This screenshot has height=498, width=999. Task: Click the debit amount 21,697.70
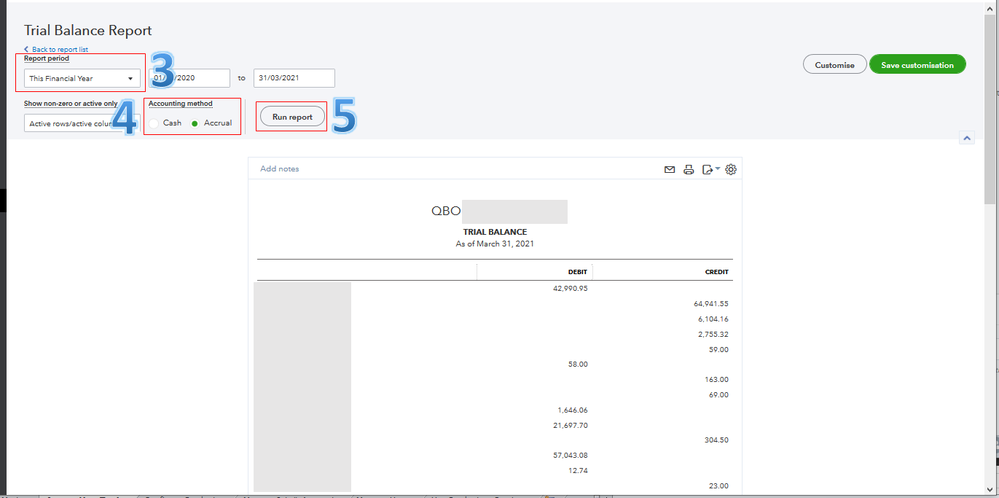click(x=570, y=425)
